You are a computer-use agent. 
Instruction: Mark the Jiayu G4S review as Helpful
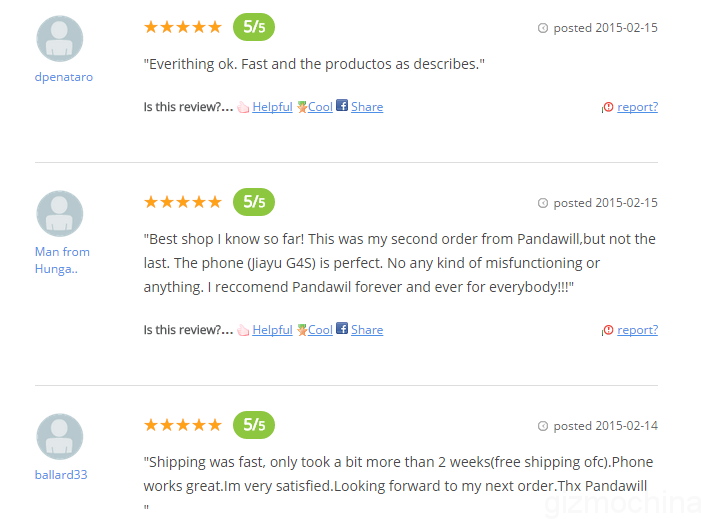[272, 330]
